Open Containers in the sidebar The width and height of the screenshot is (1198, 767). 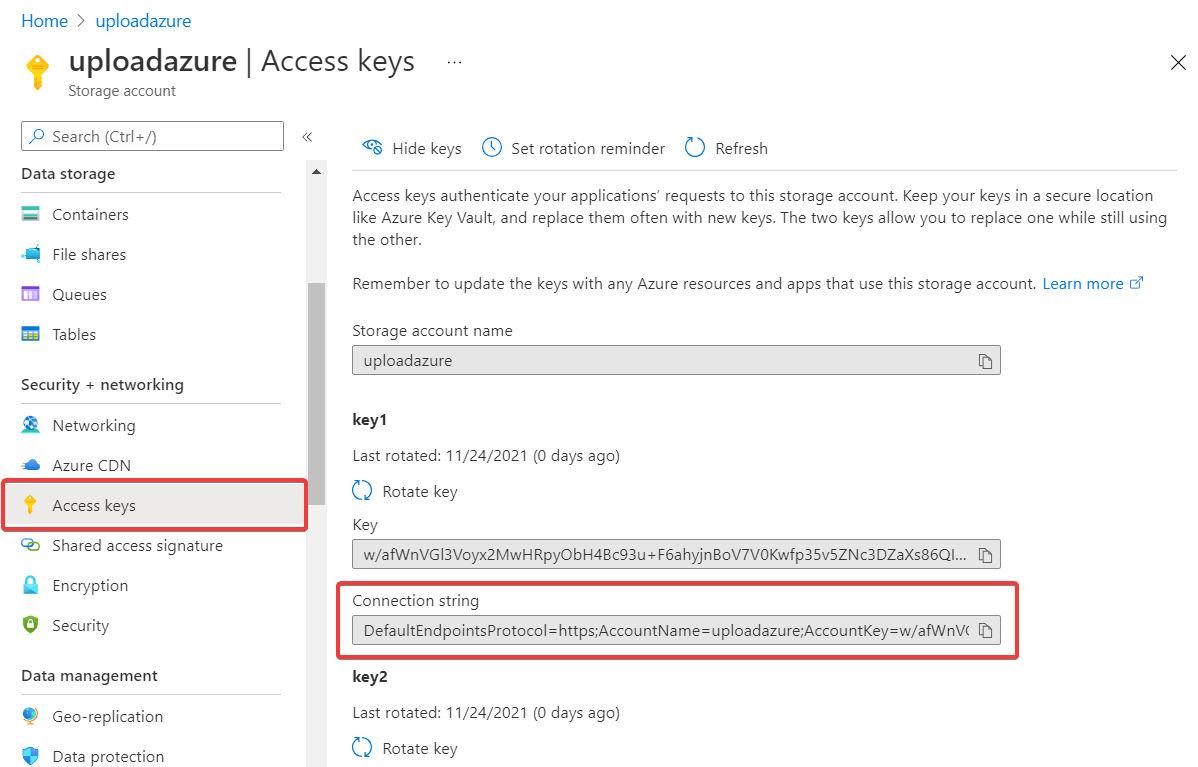click(x=90, y=214)
